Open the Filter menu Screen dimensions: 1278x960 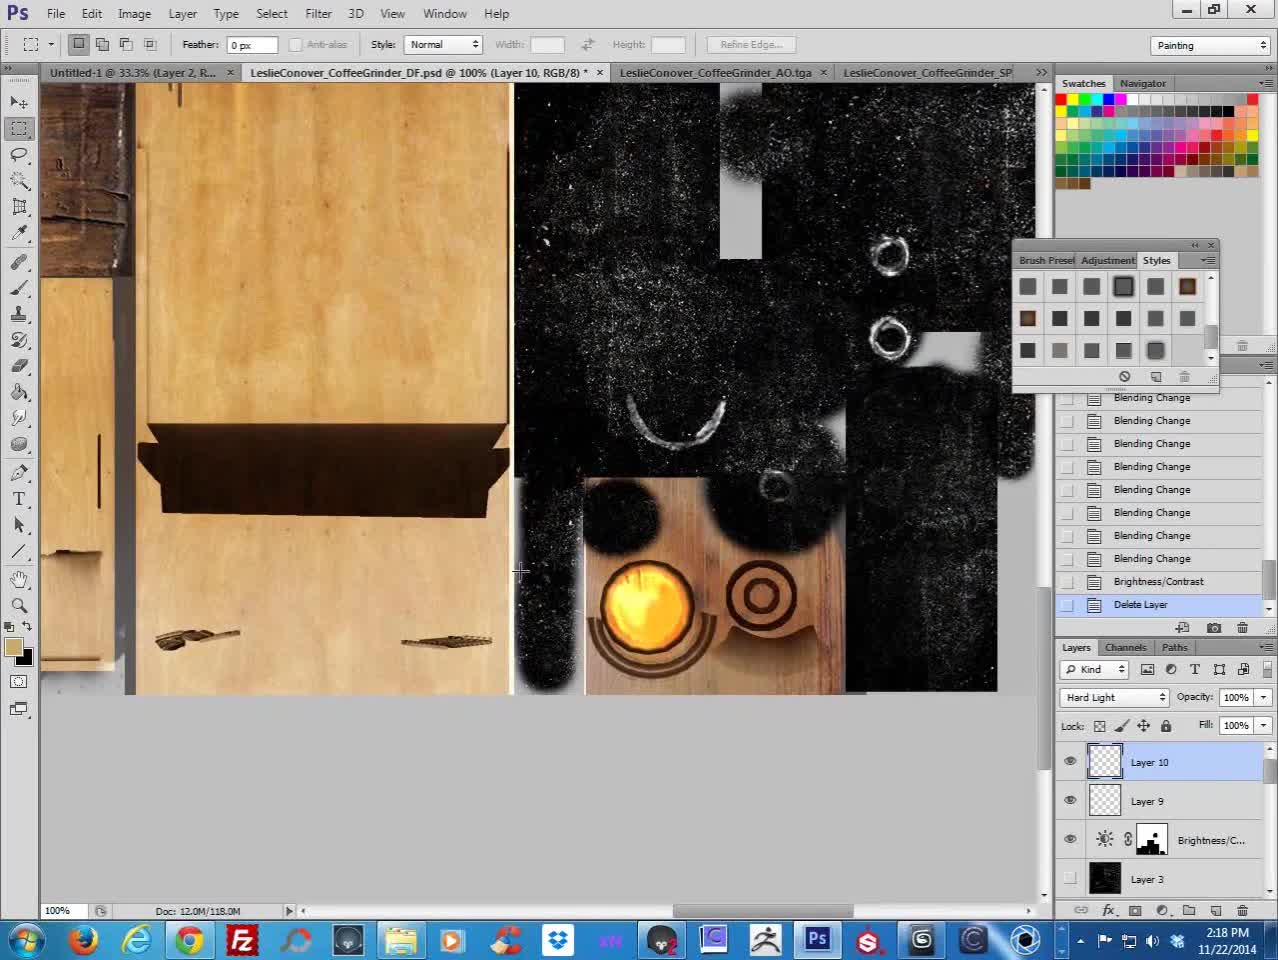click(x=318, y=13)
